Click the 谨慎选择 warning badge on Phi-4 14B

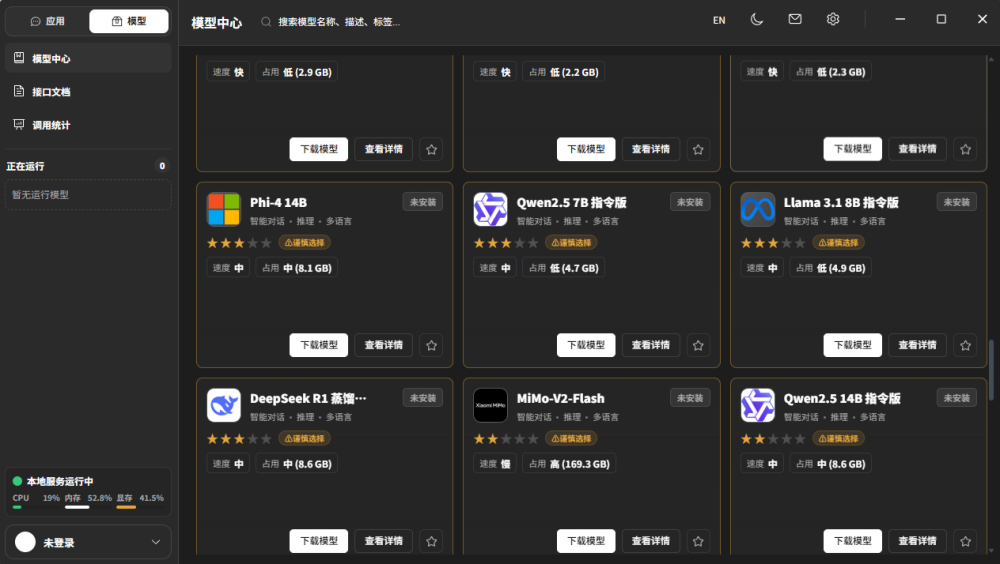304,242
